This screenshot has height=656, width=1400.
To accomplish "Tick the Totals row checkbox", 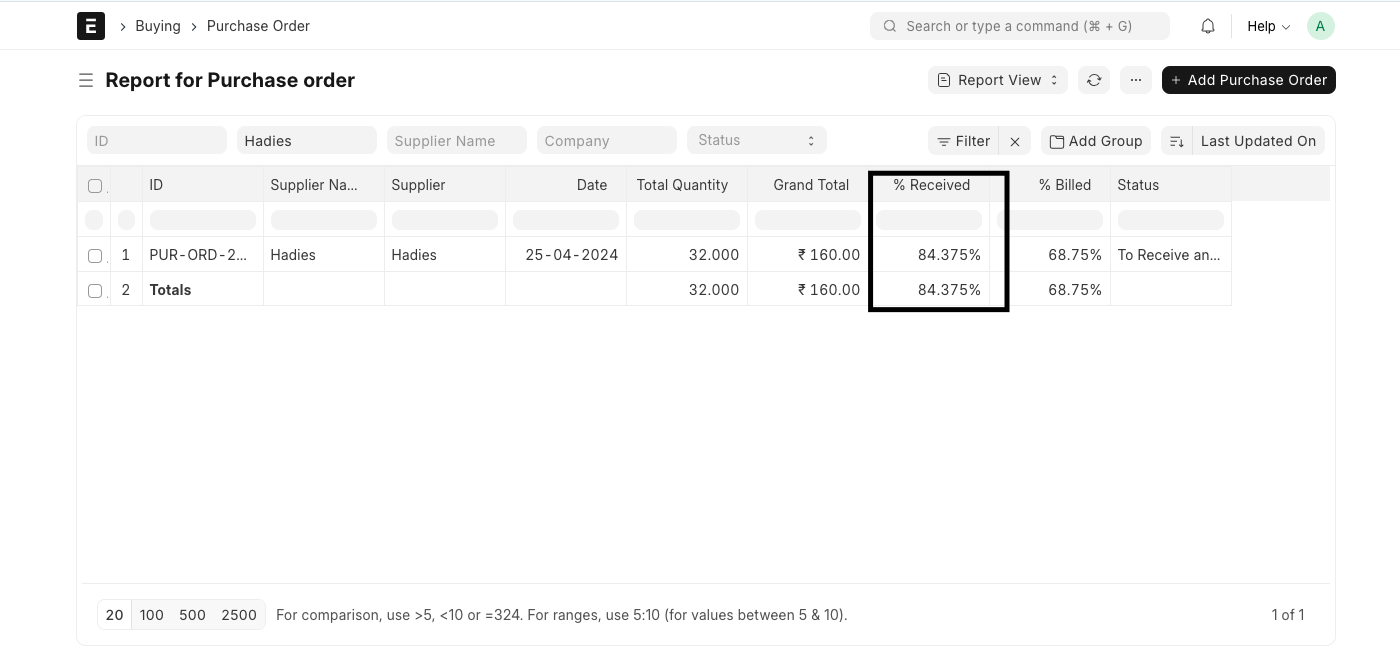I will (x=95, y=291).
